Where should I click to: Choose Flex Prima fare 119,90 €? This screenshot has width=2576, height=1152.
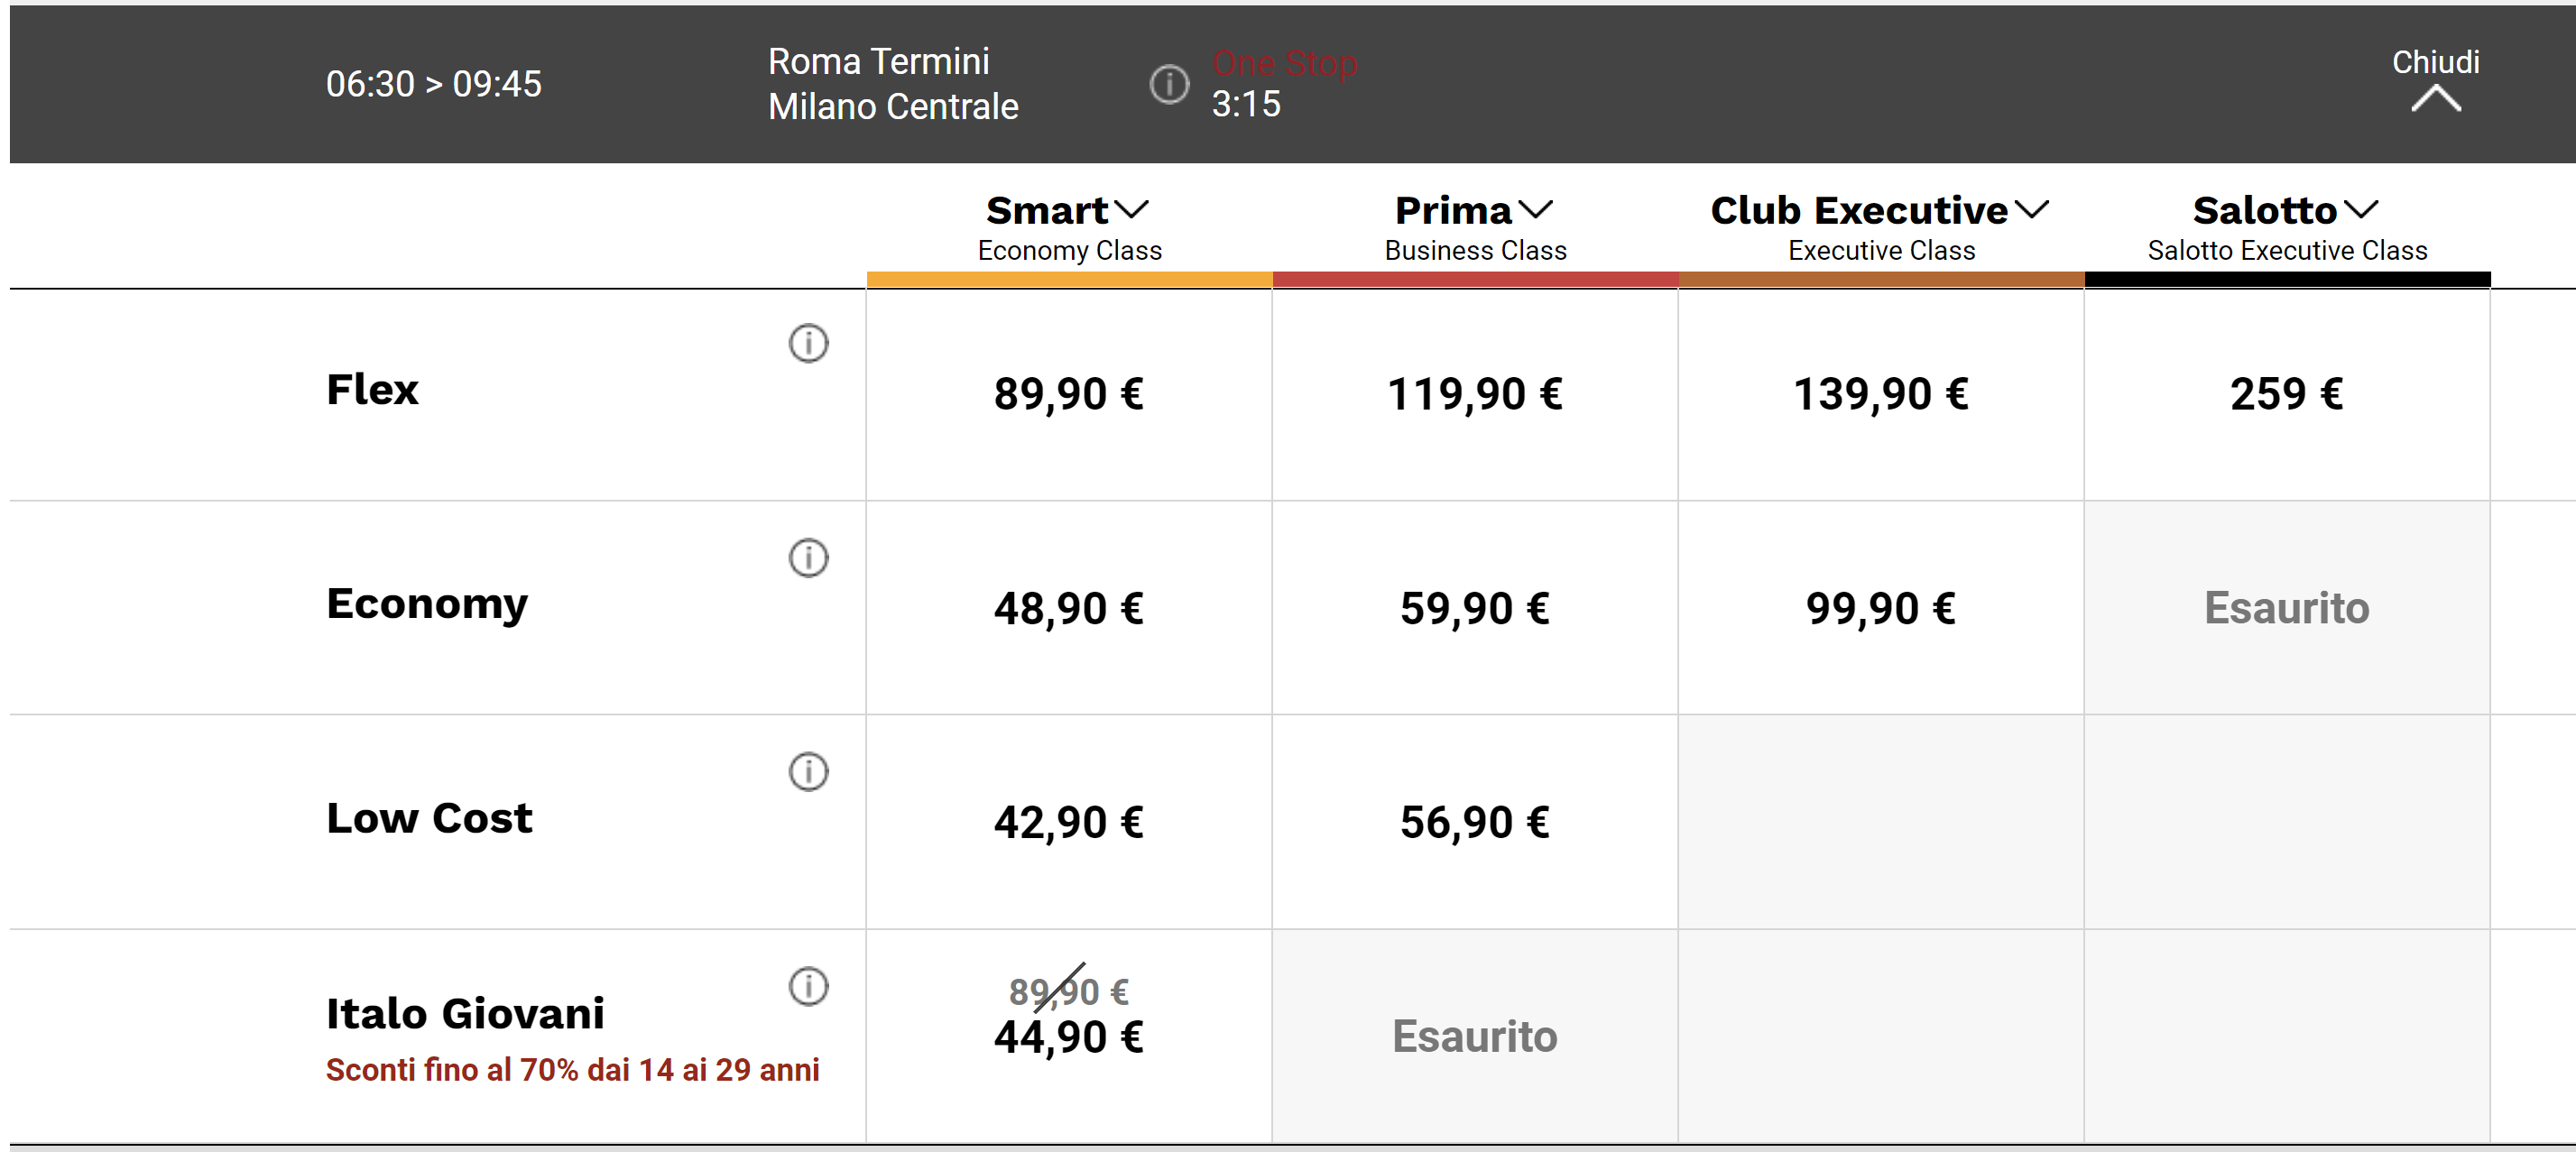[1475, 394]
